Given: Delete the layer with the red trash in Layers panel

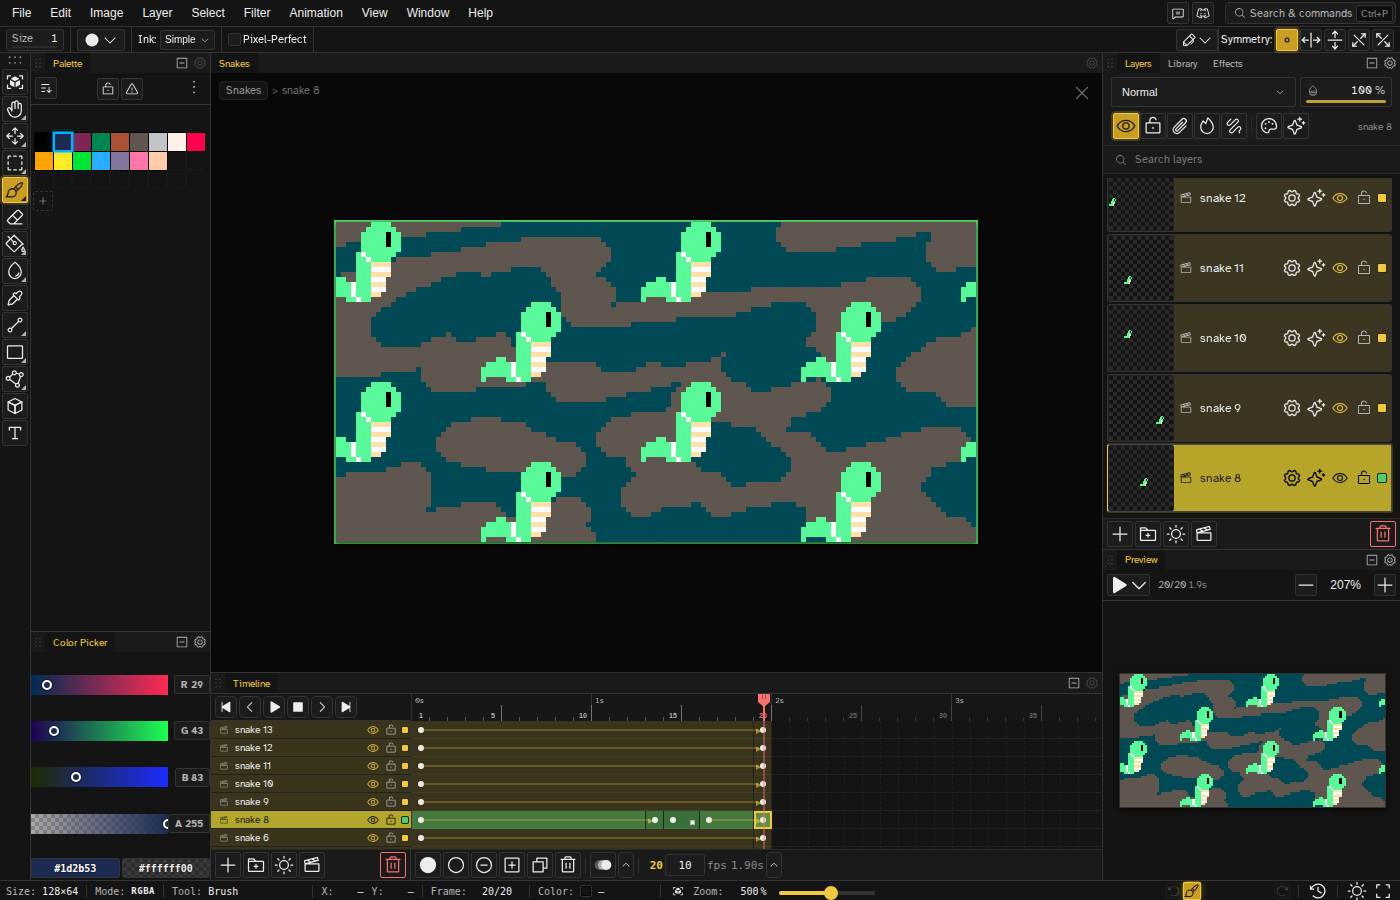Looking at the screenshot, I should 1382,534.
